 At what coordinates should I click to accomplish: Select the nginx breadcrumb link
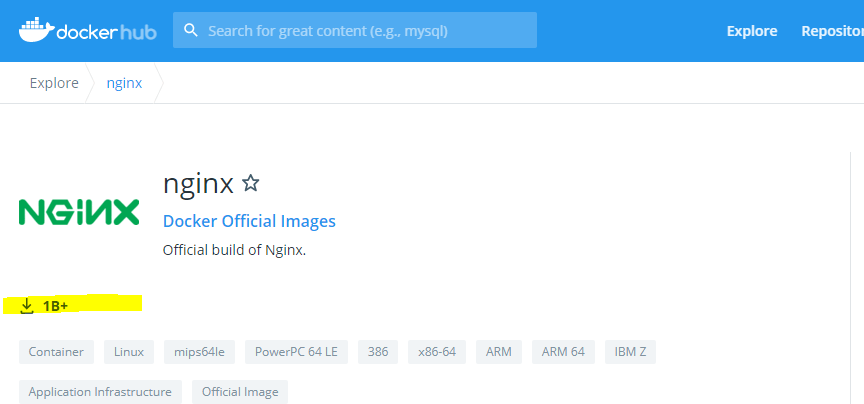pyautogui.click(x=124, y=83)
